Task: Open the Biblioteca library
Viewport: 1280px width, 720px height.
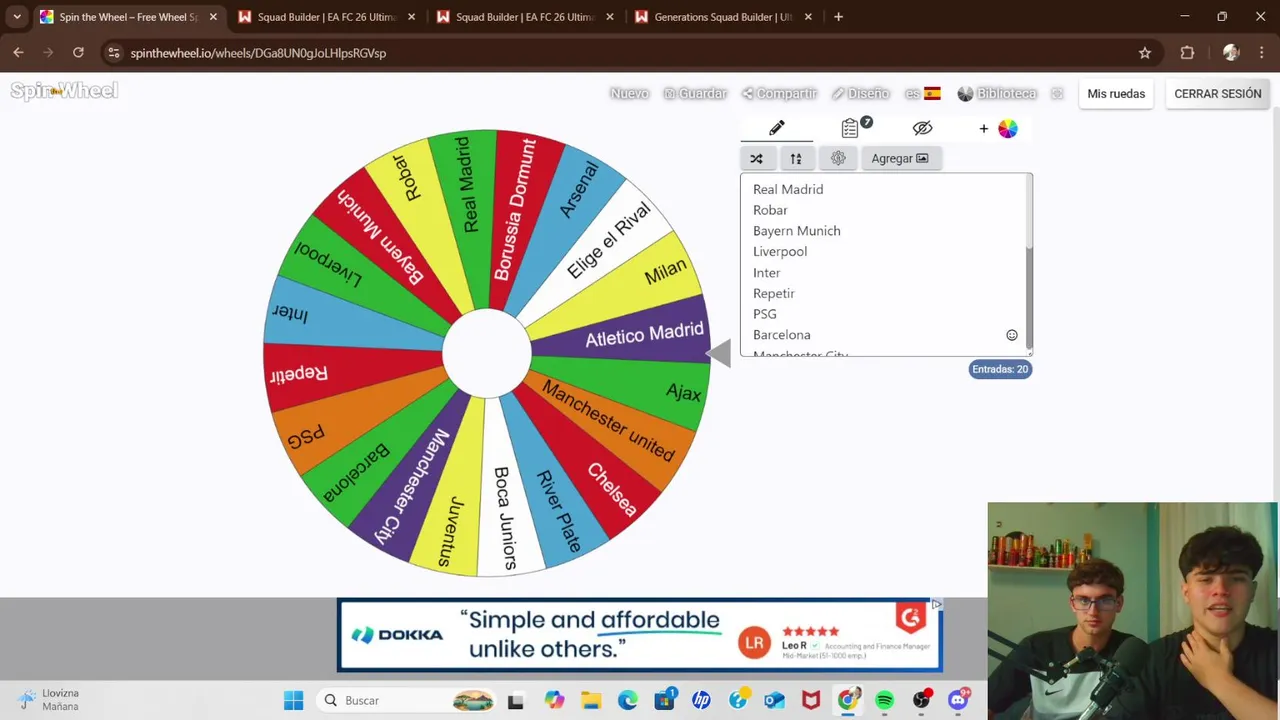Action: pyautogui.click(x=997, y=93)
